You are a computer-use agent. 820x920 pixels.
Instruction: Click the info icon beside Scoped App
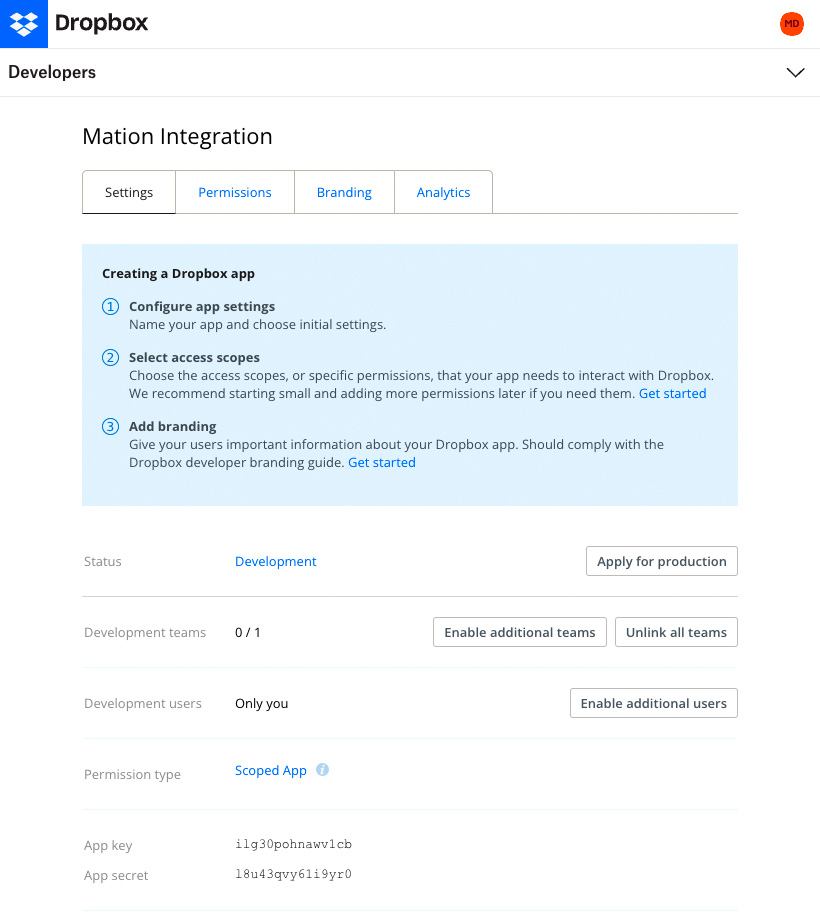coord(322,769)
